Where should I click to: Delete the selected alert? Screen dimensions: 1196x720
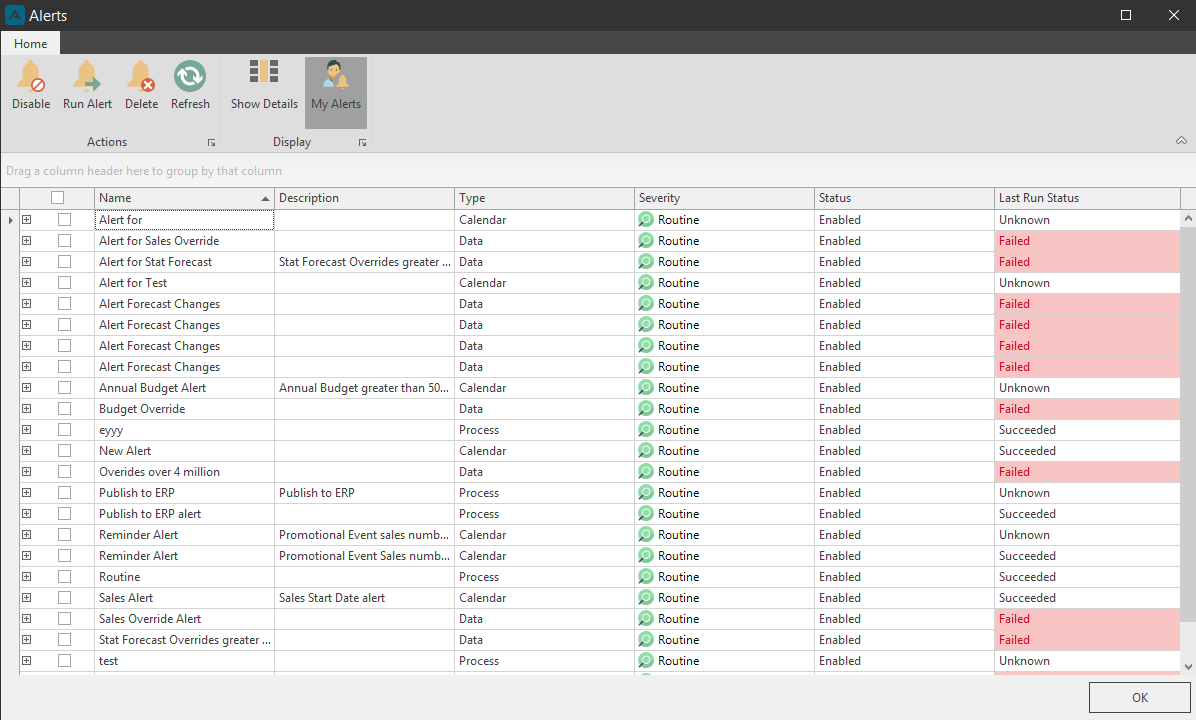click(x=141, y=85)
